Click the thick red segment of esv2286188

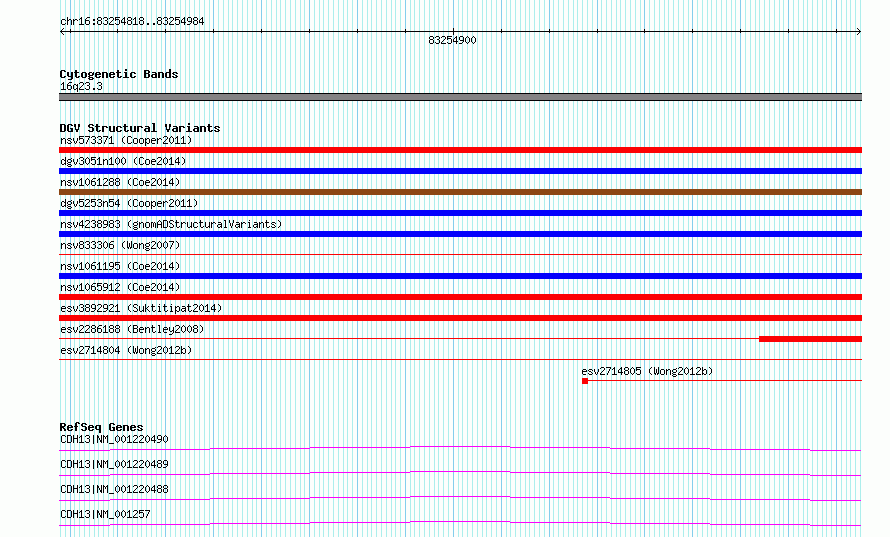[x=811, y=339]
